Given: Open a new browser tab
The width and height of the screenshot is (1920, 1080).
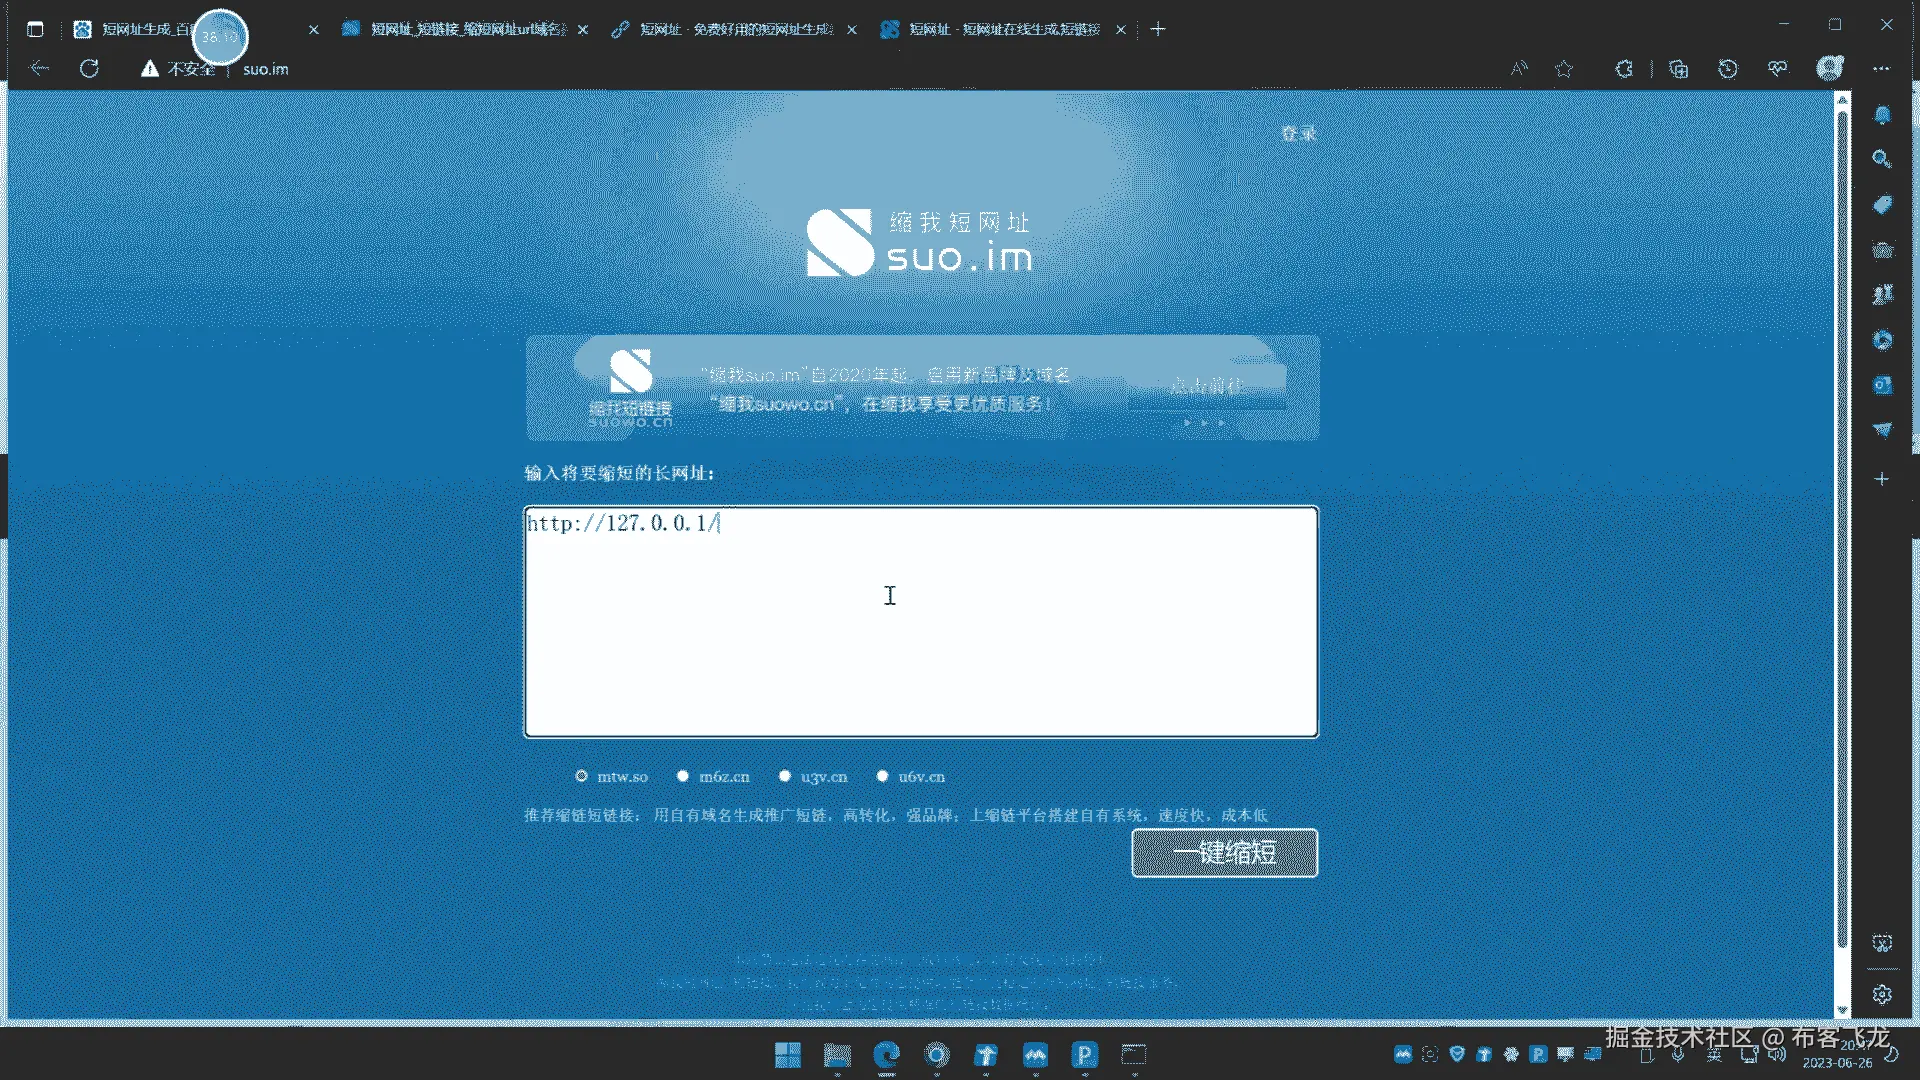Looking at the screenshot, I should 1158,29.
